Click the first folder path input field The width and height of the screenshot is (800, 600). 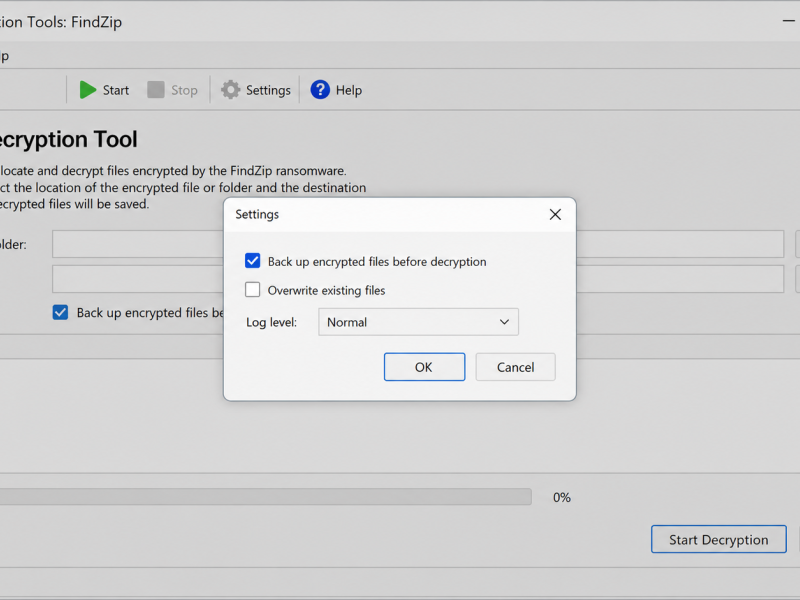[418, 244]
